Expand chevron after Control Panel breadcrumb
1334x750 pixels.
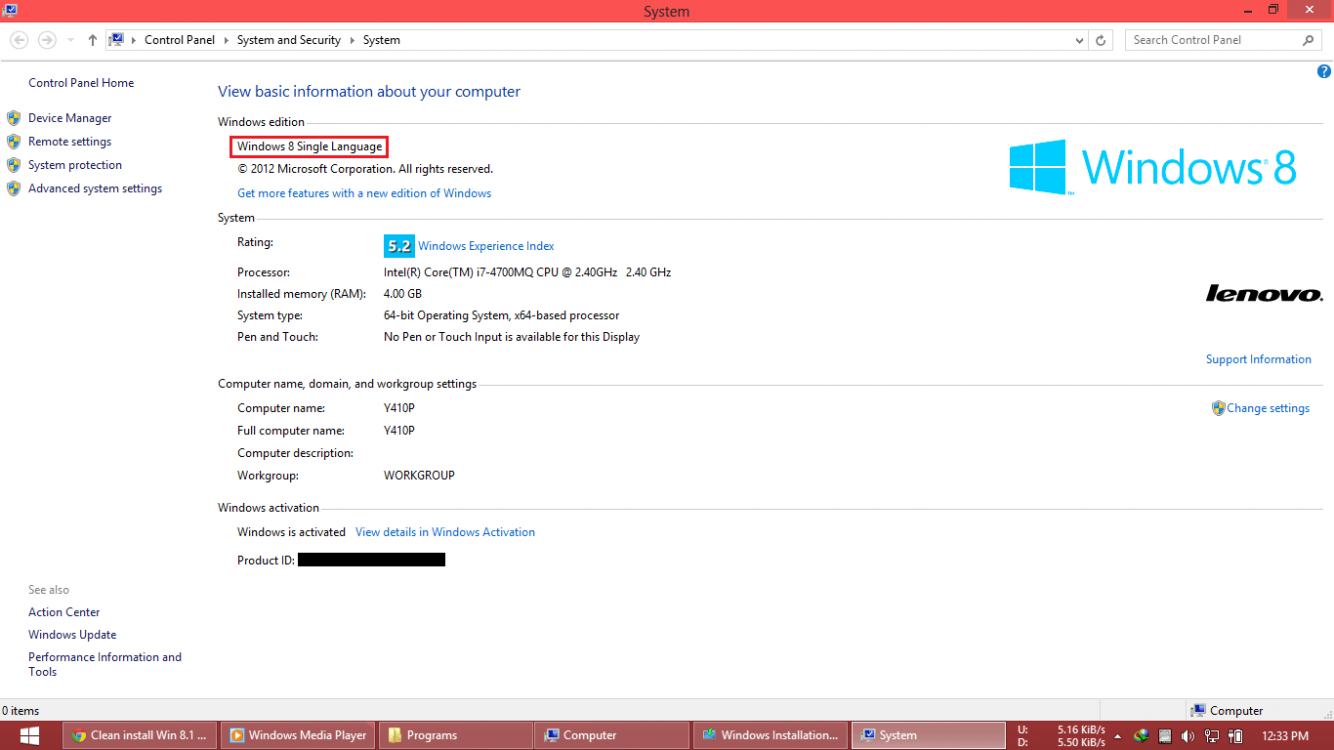click(x=226, y=40)
